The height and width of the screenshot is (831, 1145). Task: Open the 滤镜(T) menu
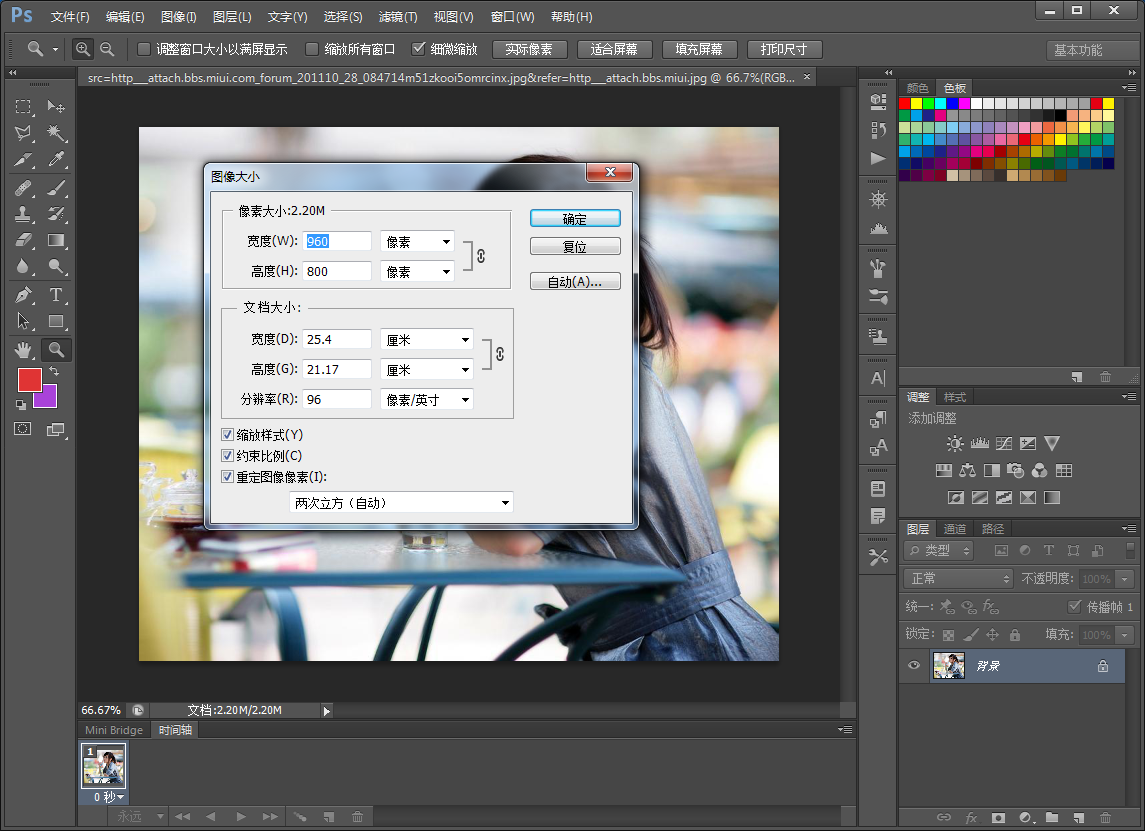[x=398, y=17]
